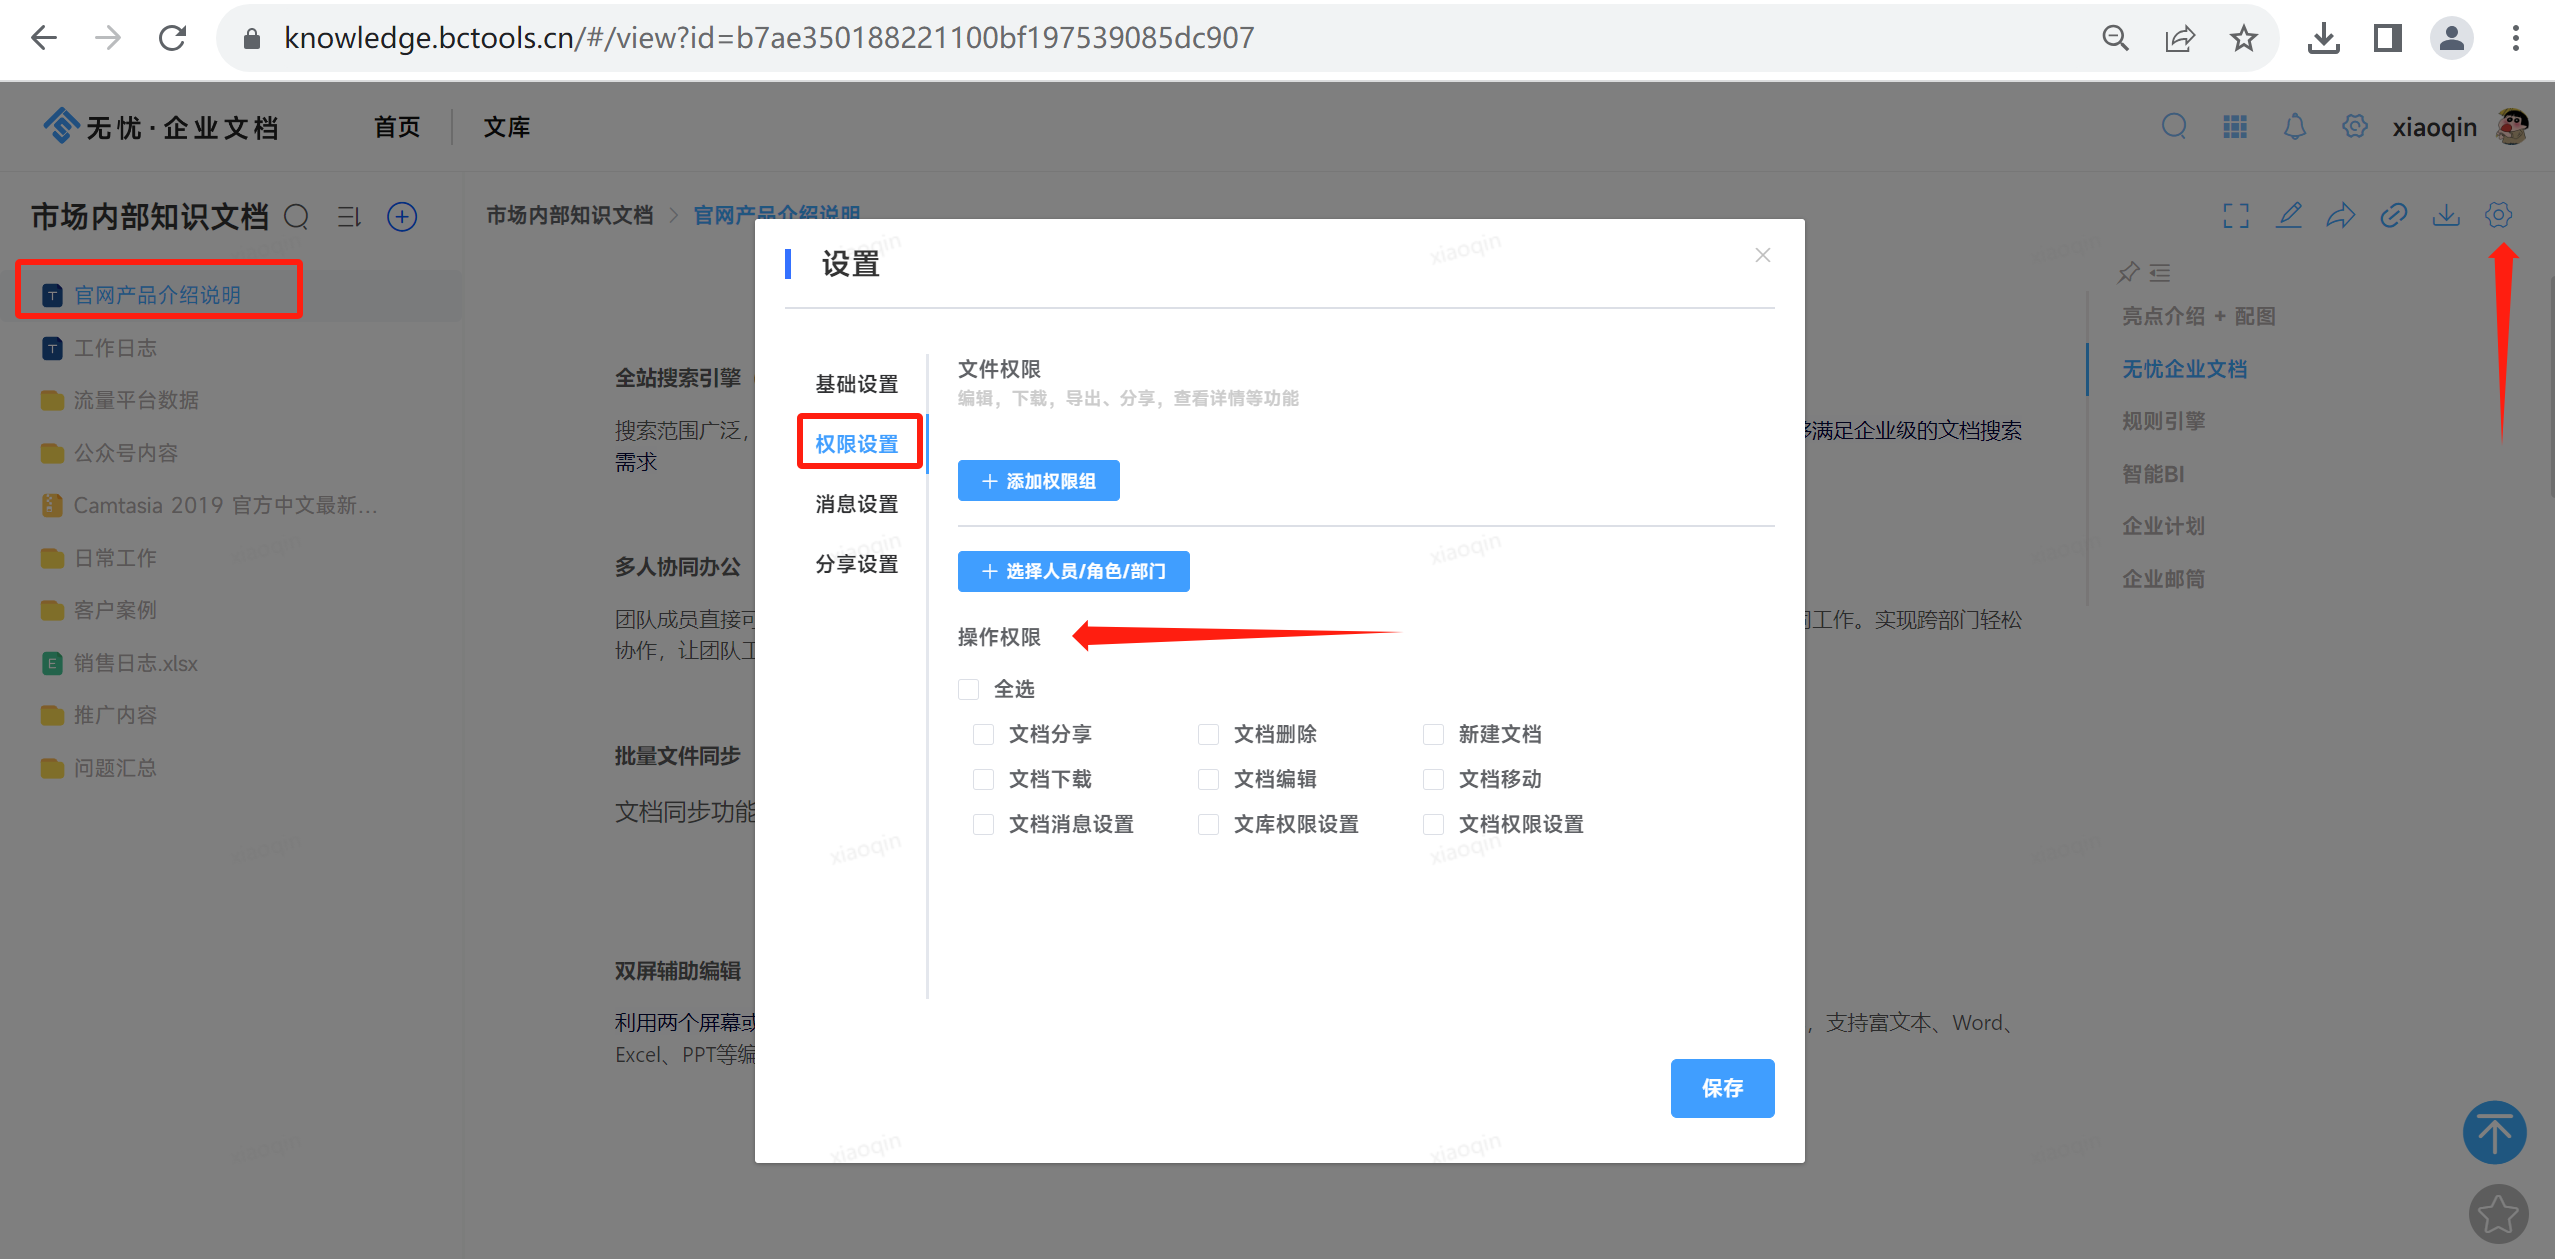Image resolution: width=2555 pixels, height=1259 pixels.
Task: Copy the document link via link icon
Action: 2394,215
